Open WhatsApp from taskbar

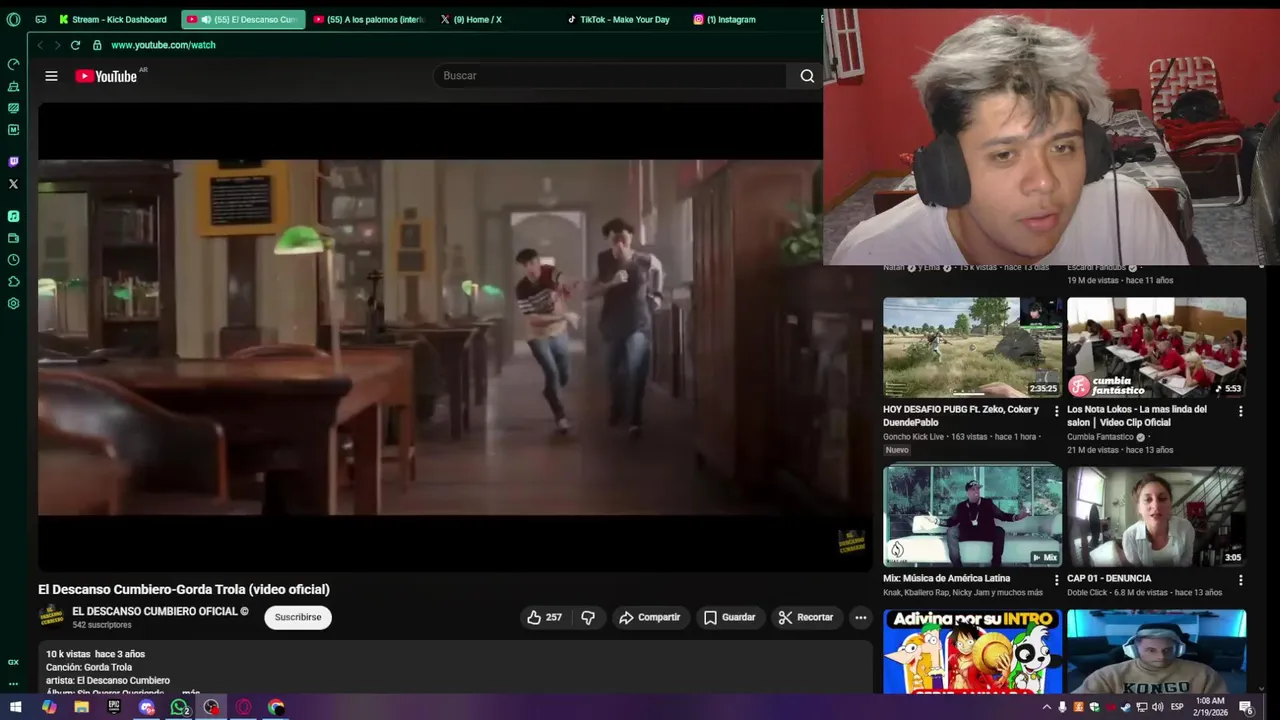click(x=179, y=707)
